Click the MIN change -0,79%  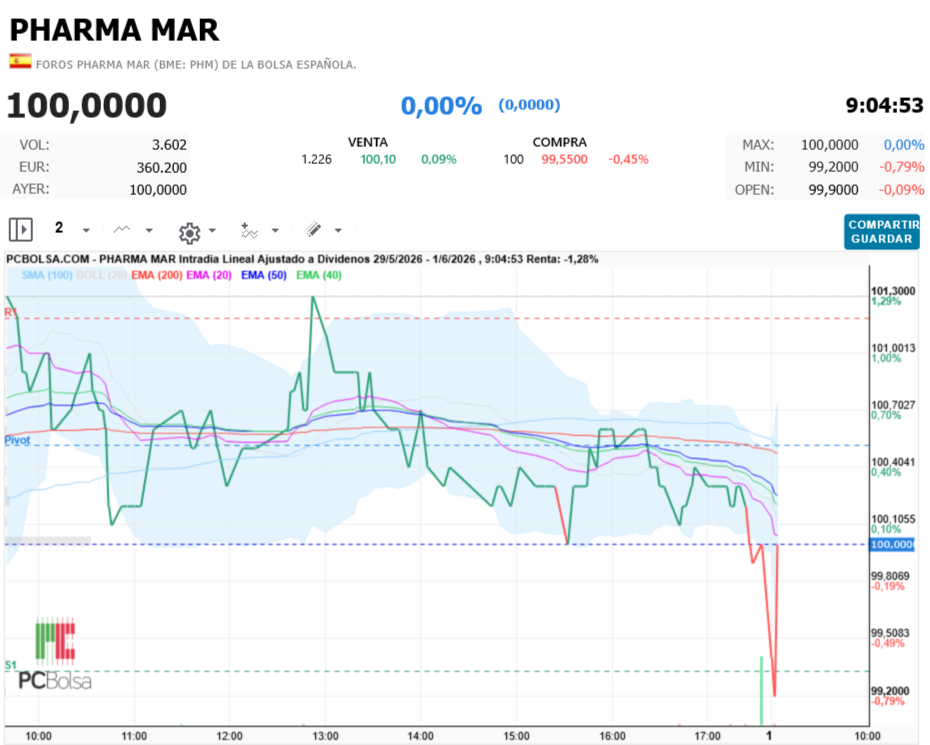click(902, 167)
